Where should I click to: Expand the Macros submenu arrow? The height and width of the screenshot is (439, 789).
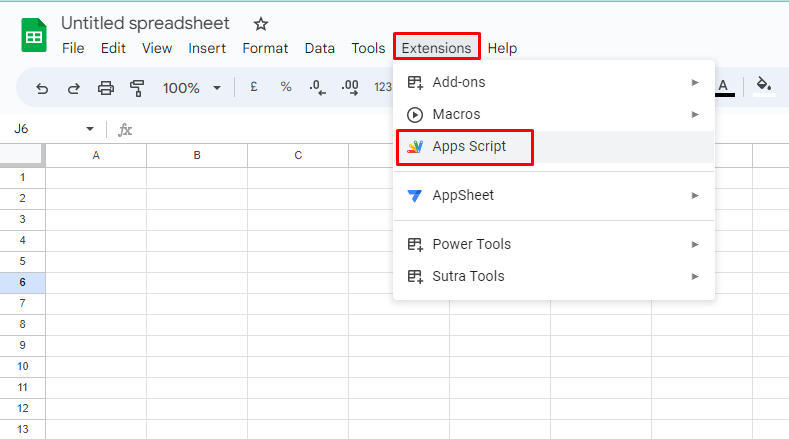(695, 115)
